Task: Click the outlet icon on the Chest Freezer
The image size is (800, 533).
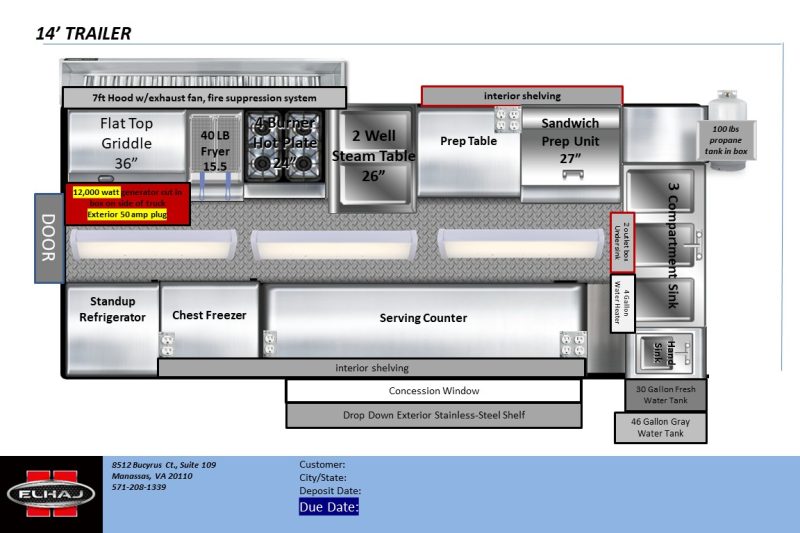Action: [167, 344]
